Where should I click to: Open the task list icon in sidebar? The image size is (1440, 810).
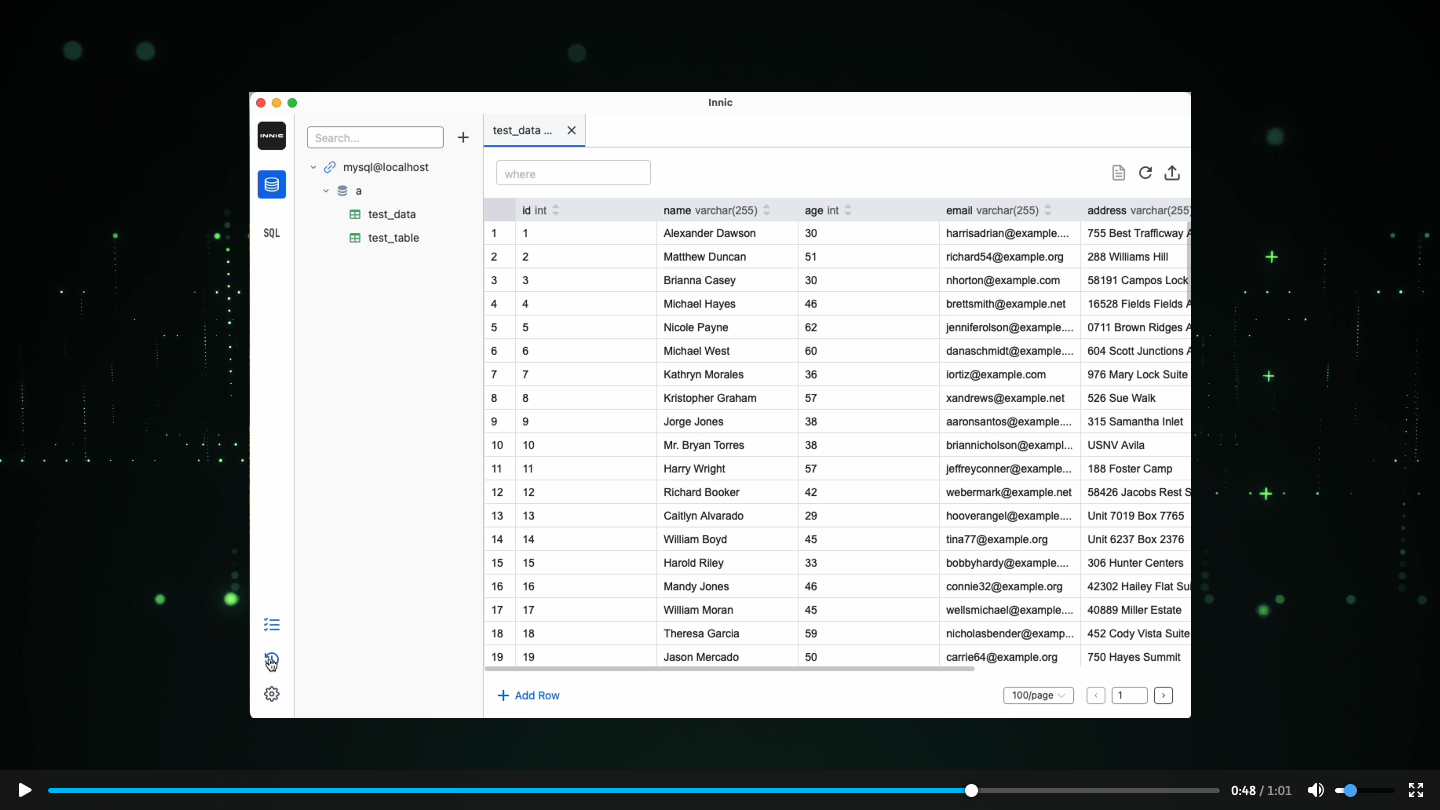[271, 625]
